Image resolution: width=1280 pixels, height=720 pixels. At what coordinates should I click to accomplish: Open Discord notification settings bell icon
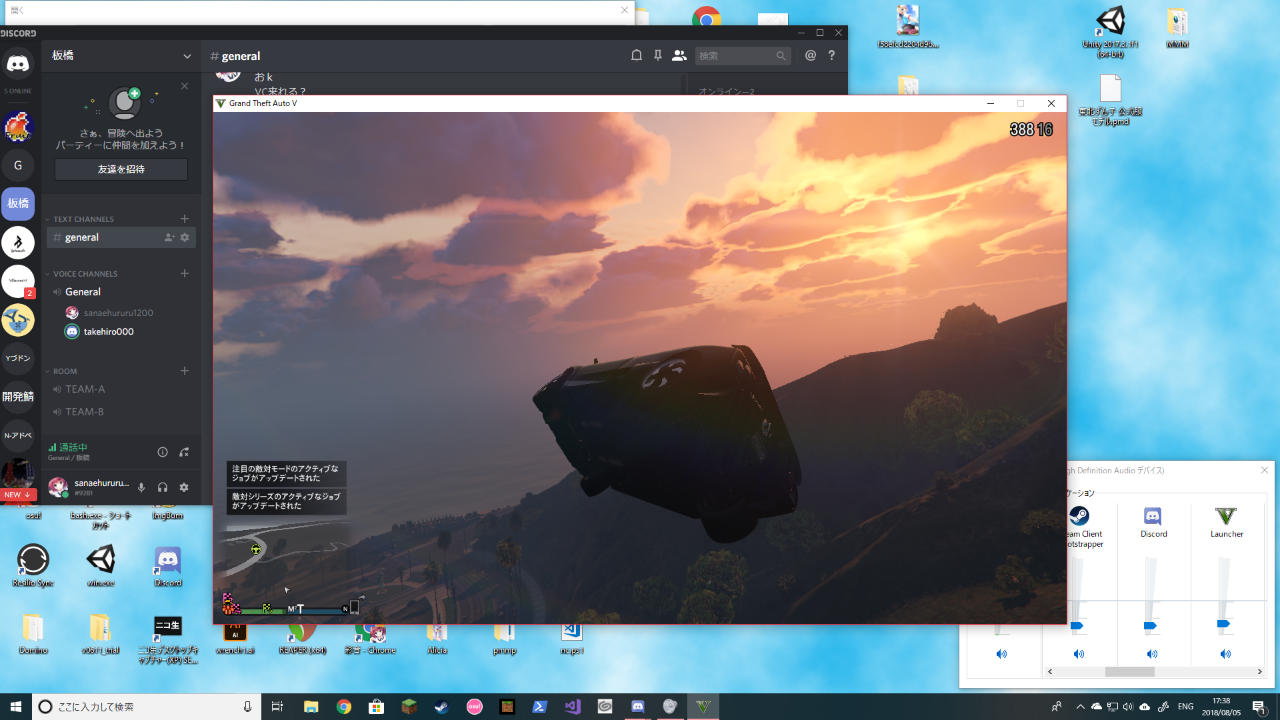coord(636,56)
